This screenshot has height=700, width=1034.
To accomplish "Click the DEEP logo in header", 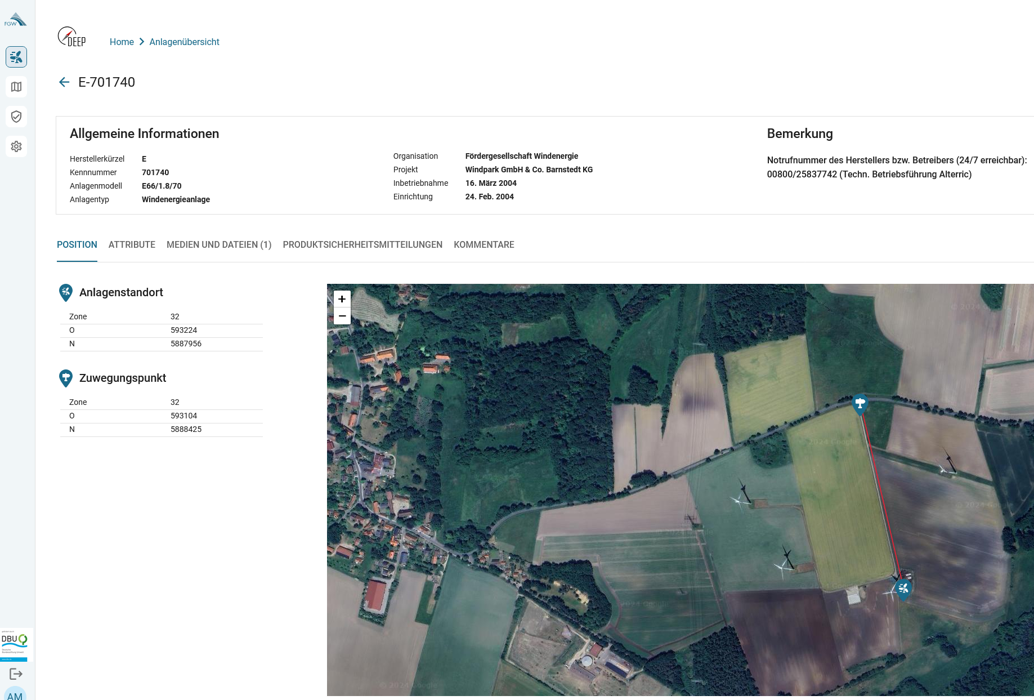I will pyautogui.click(x=71, y=38).
